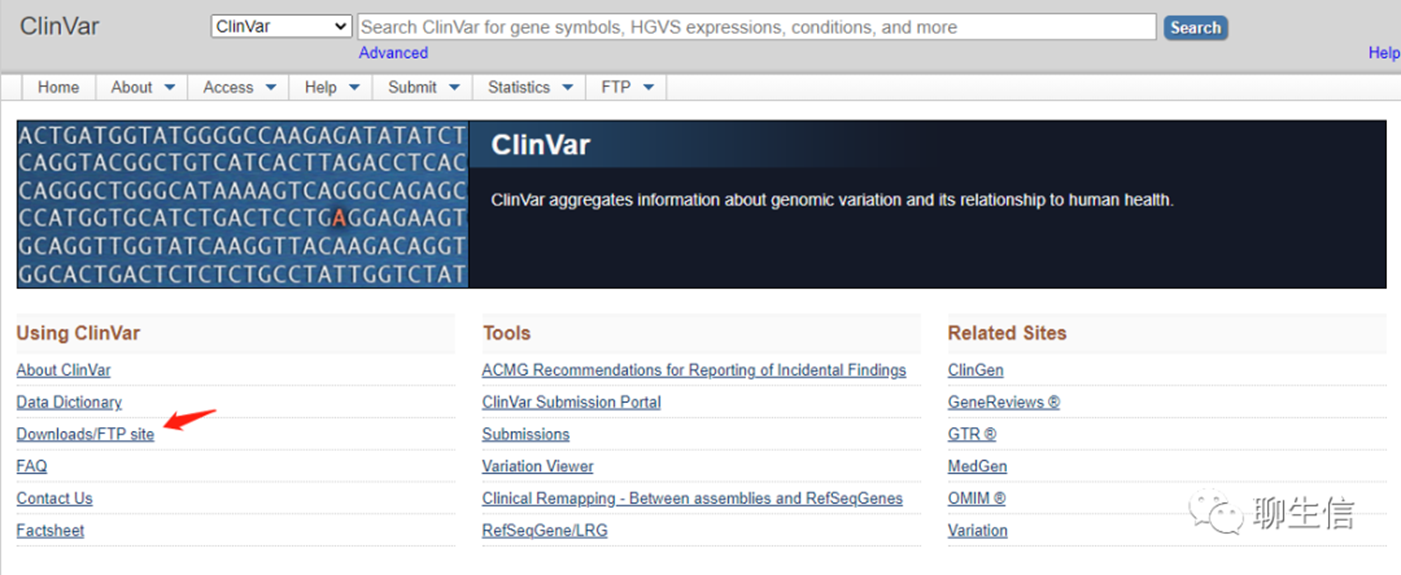1401x575 pixels.
Task: Click the DNA sequence banner image
Action: click(242, 204)
